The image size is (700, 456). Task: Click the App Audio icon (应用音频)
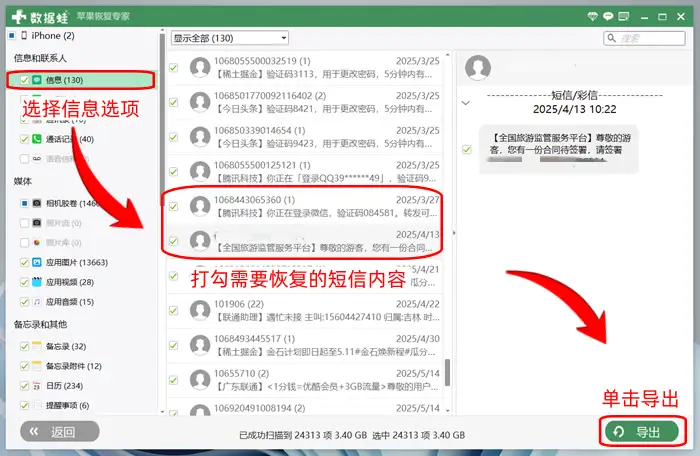pos(37,302)
